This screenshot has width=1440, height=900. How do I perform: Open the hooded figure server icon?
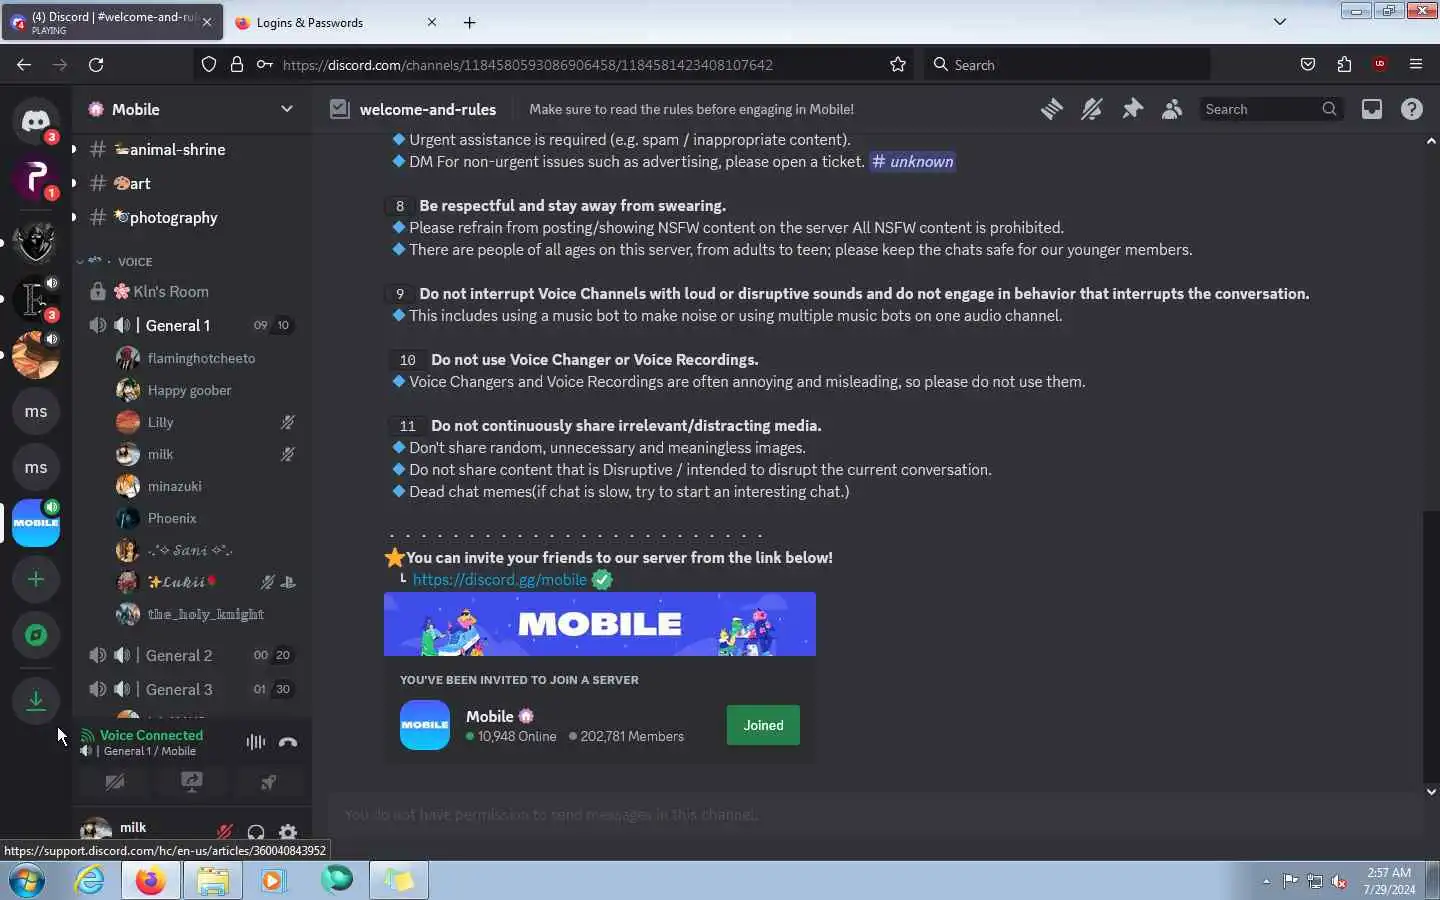pyautogui.click(x=36, y=242)
